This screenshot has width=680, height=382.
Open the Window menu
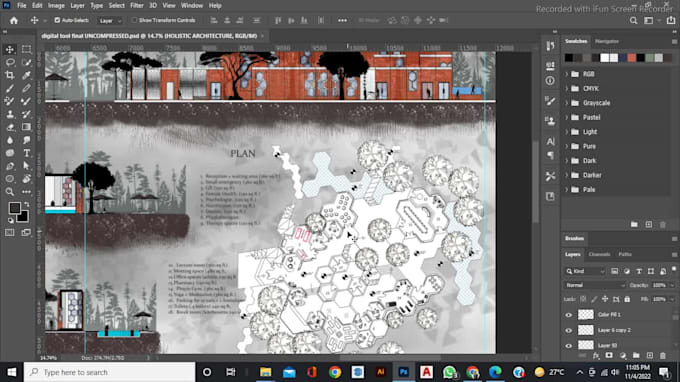click(192, 6)
